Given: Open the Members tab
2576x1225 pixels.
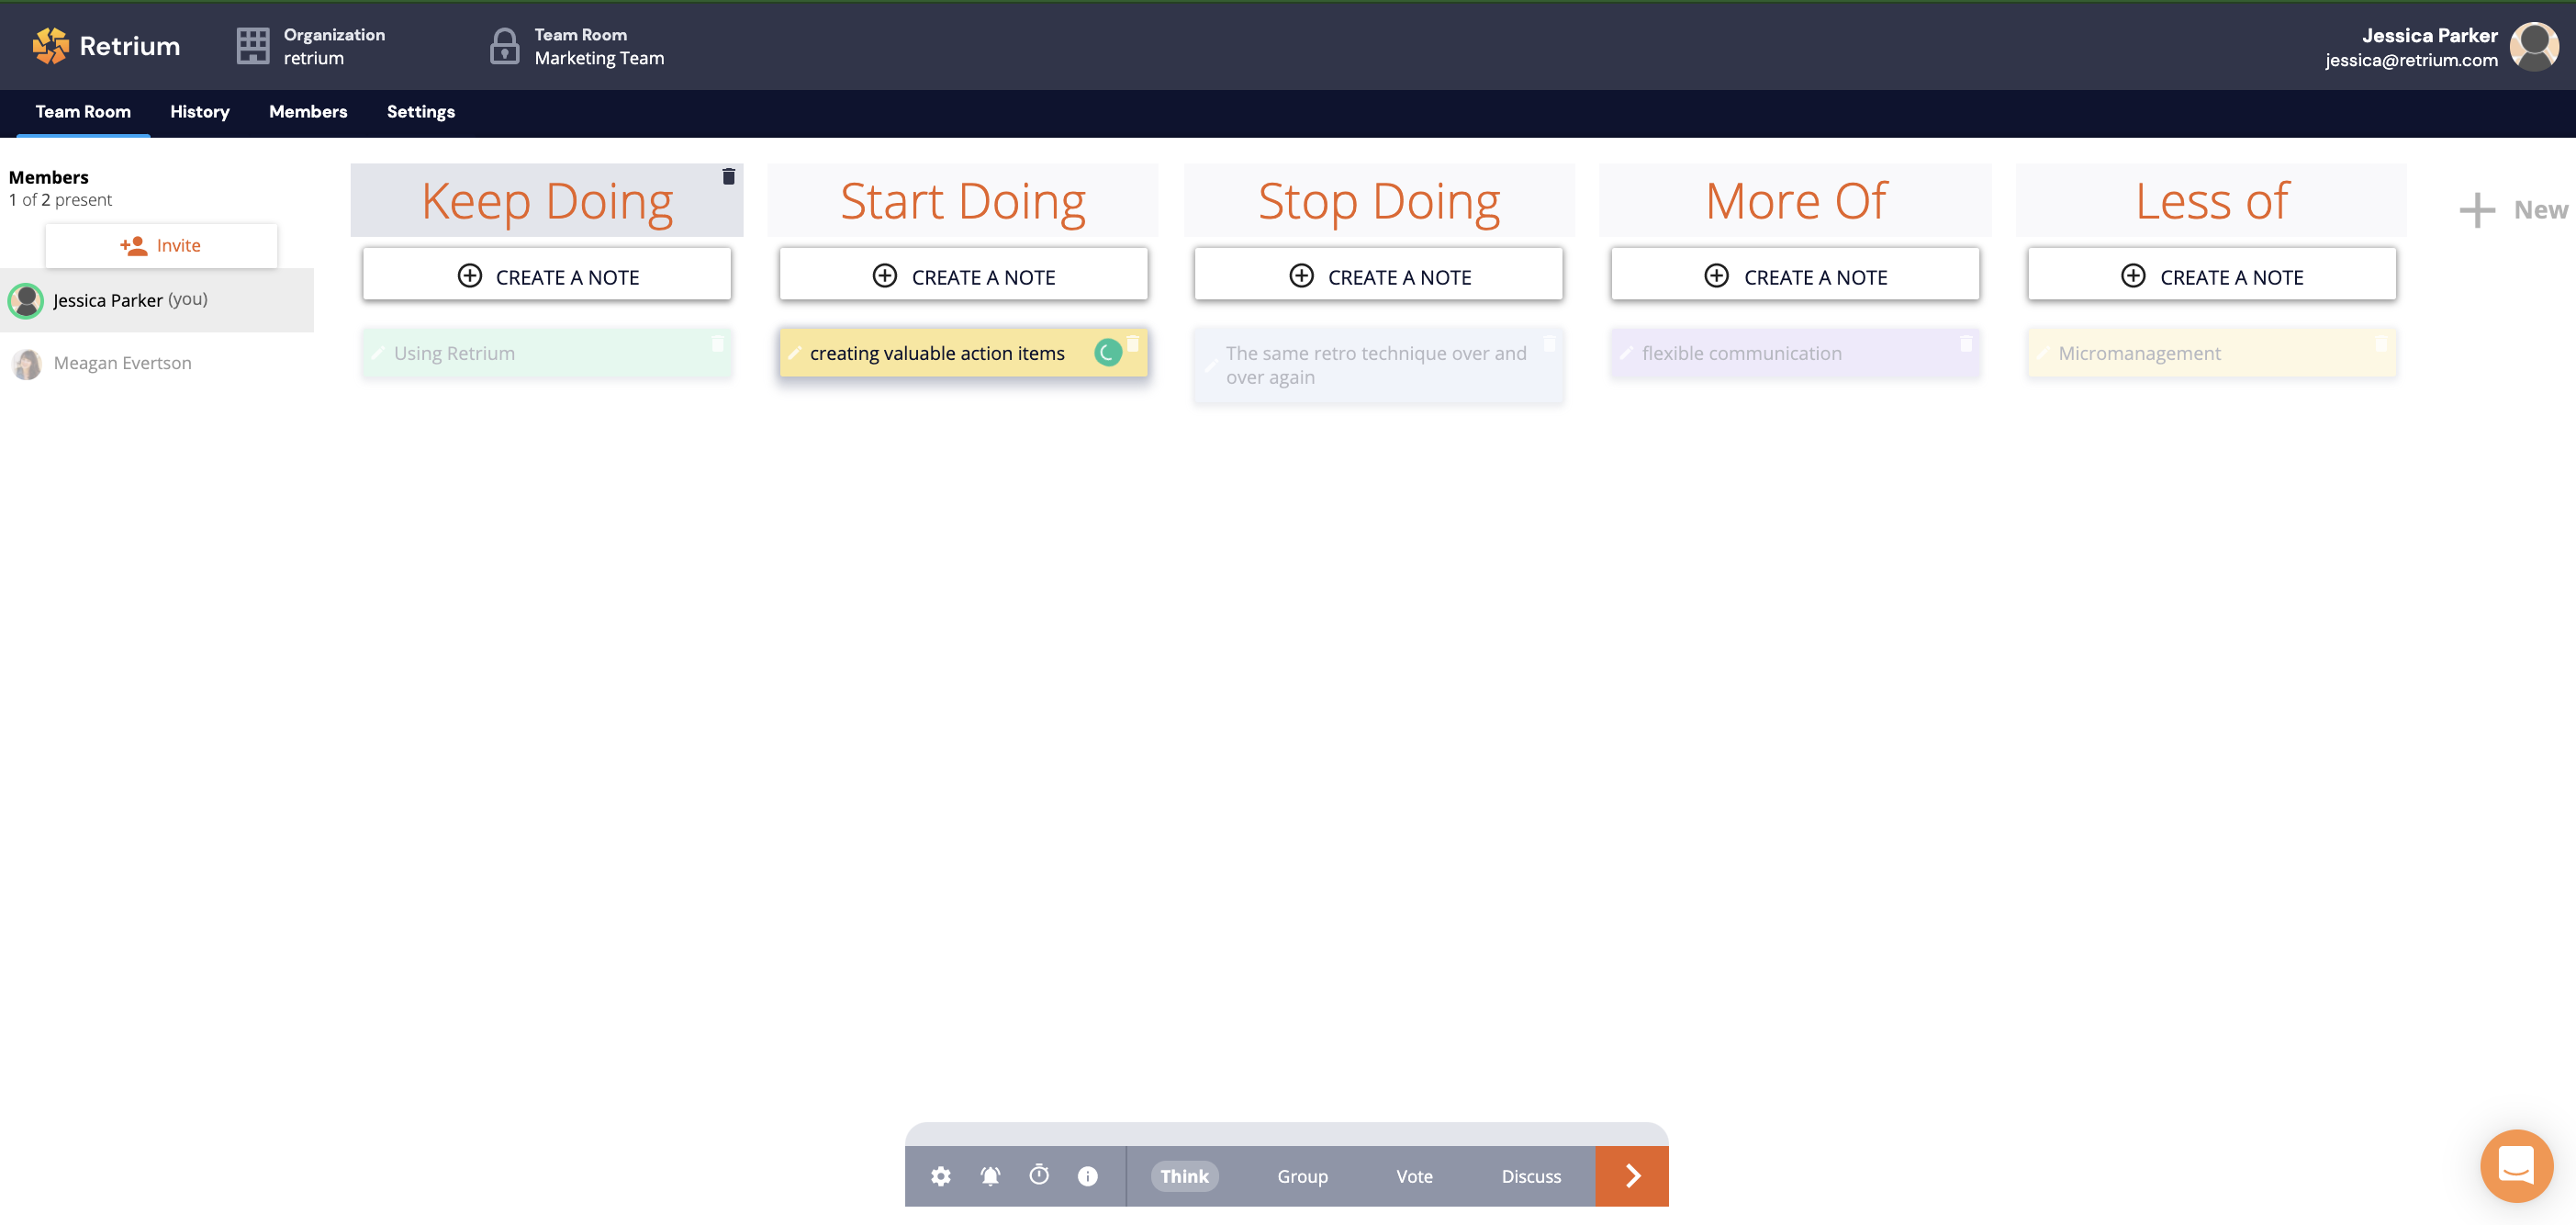Looking at the screenshot, I should (x=308, y=112).
